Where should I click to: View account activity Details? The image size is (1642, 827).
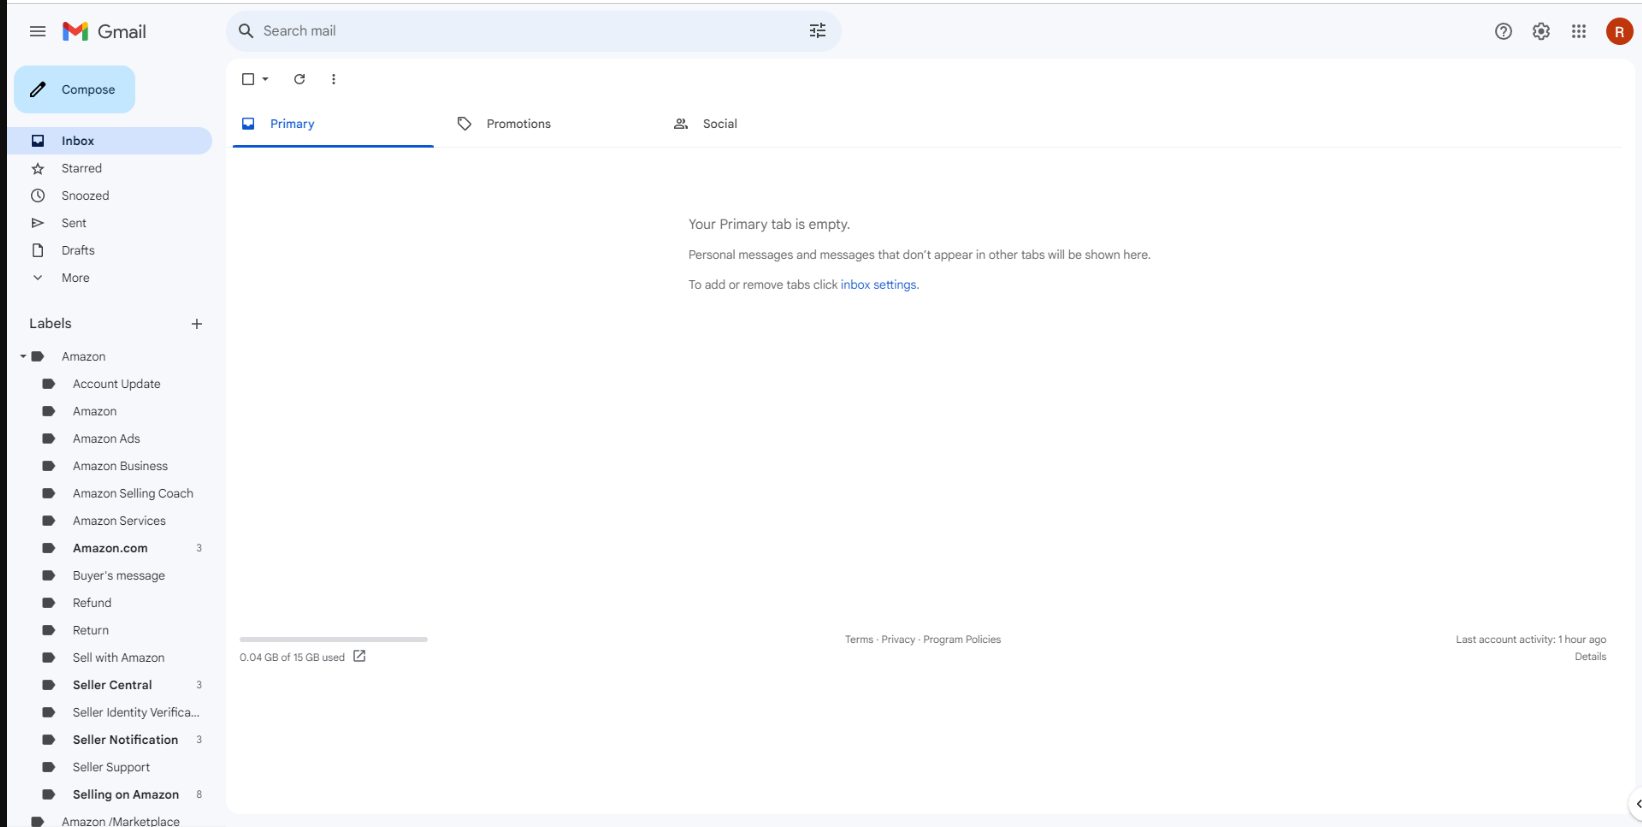[1590, 657]
